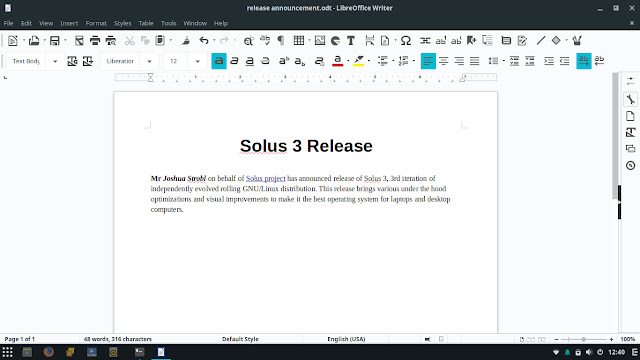Viewport: 640px width, 360px height.
Task: Click Default Style in status bar
Action: click(240, 339)
